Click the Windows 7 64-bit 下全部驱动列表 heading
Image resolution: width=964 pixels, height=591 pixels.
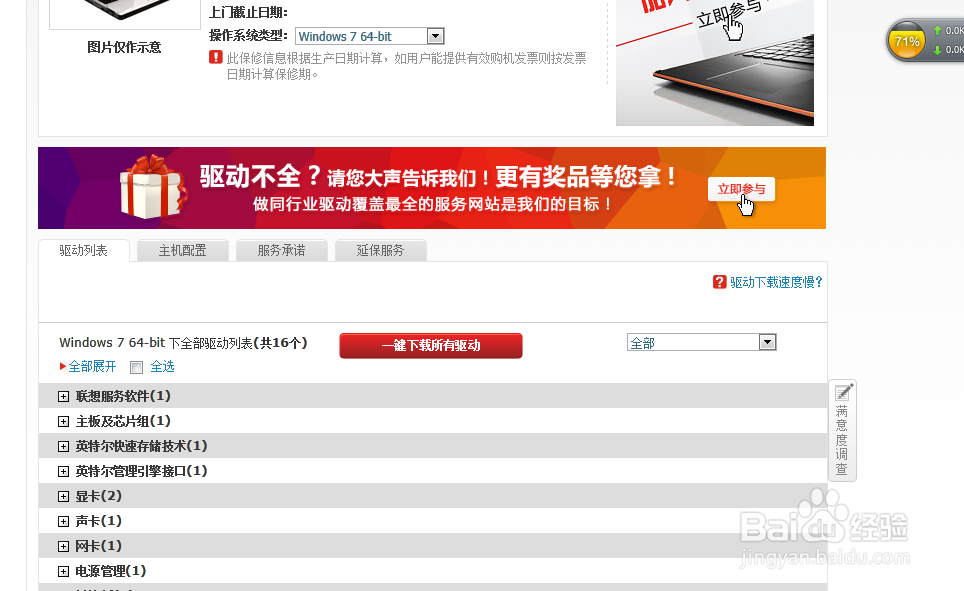[183, 343]
